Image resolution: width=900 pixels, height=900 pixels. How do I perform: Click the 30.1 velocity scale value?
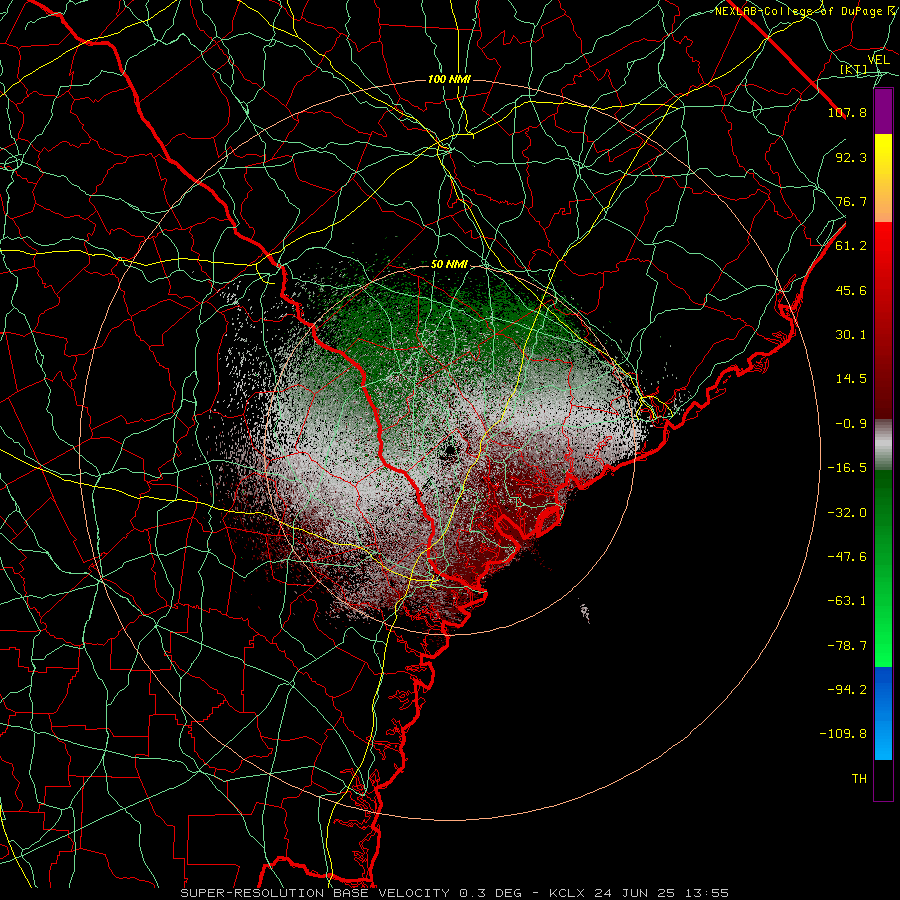(x=851, y=335)
